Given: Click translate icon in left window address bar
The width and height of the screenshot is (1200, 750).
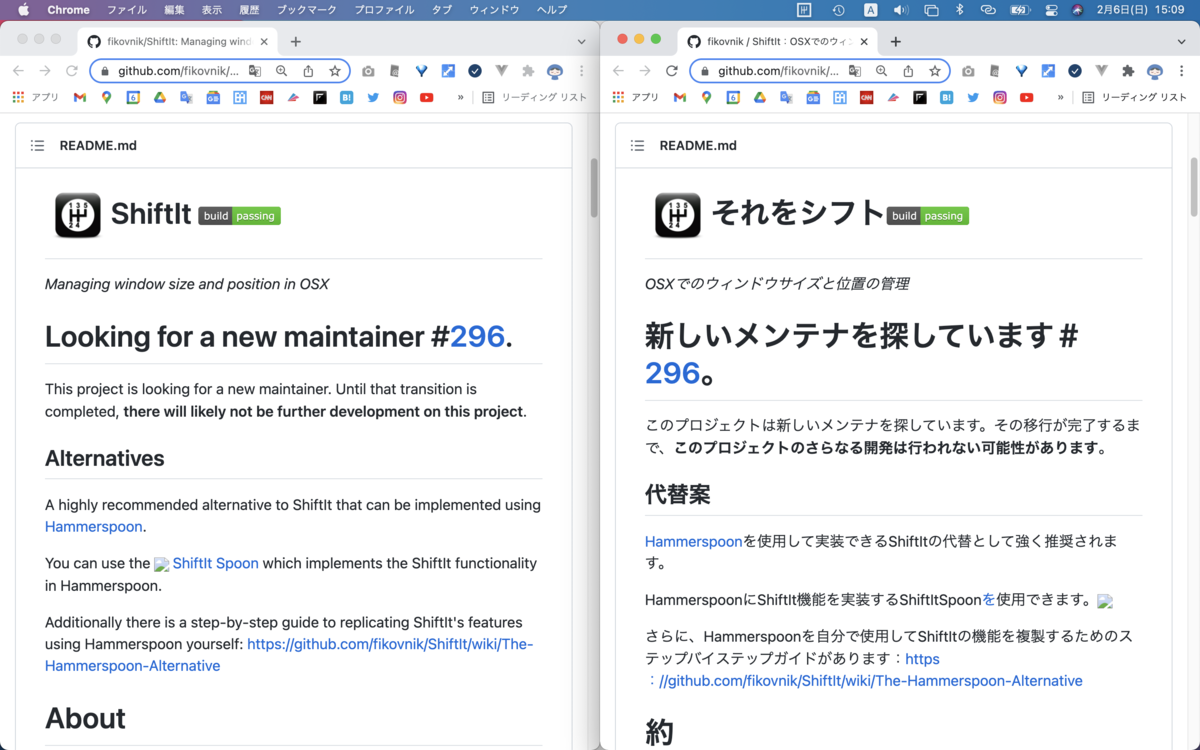Looking at the screenshot, I should point(255,71).
